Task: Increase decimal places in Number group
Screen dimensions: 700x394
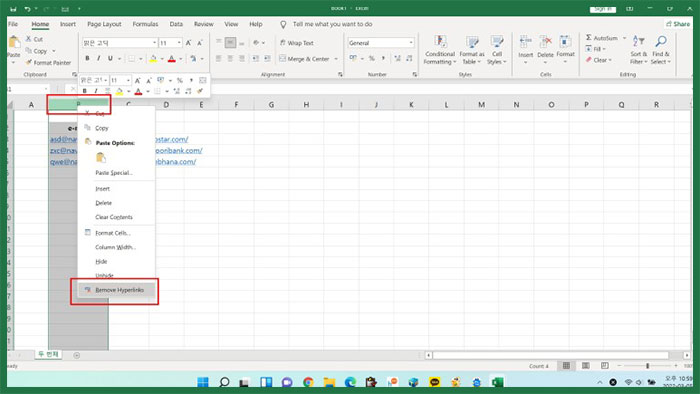Action: point(397,58)
